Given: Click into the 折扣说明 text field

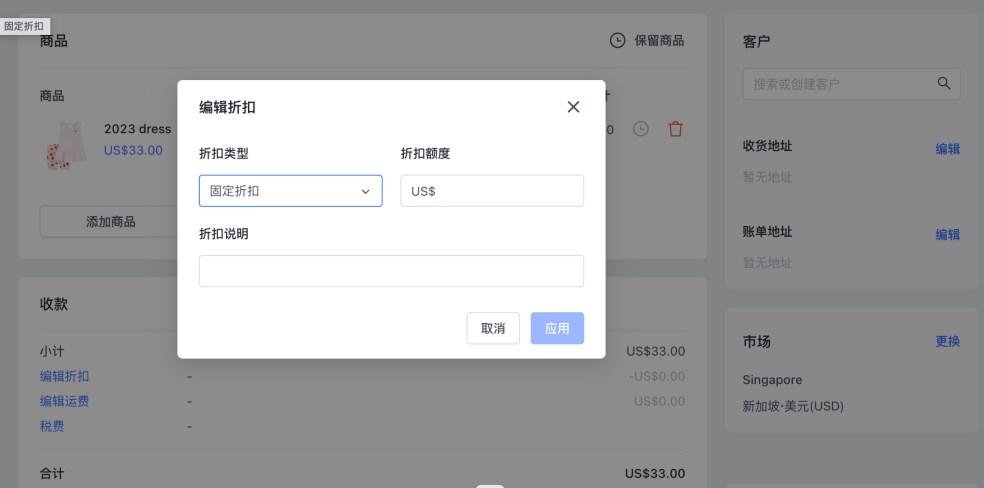Looking at the screenshot, I should coord(391,271).
